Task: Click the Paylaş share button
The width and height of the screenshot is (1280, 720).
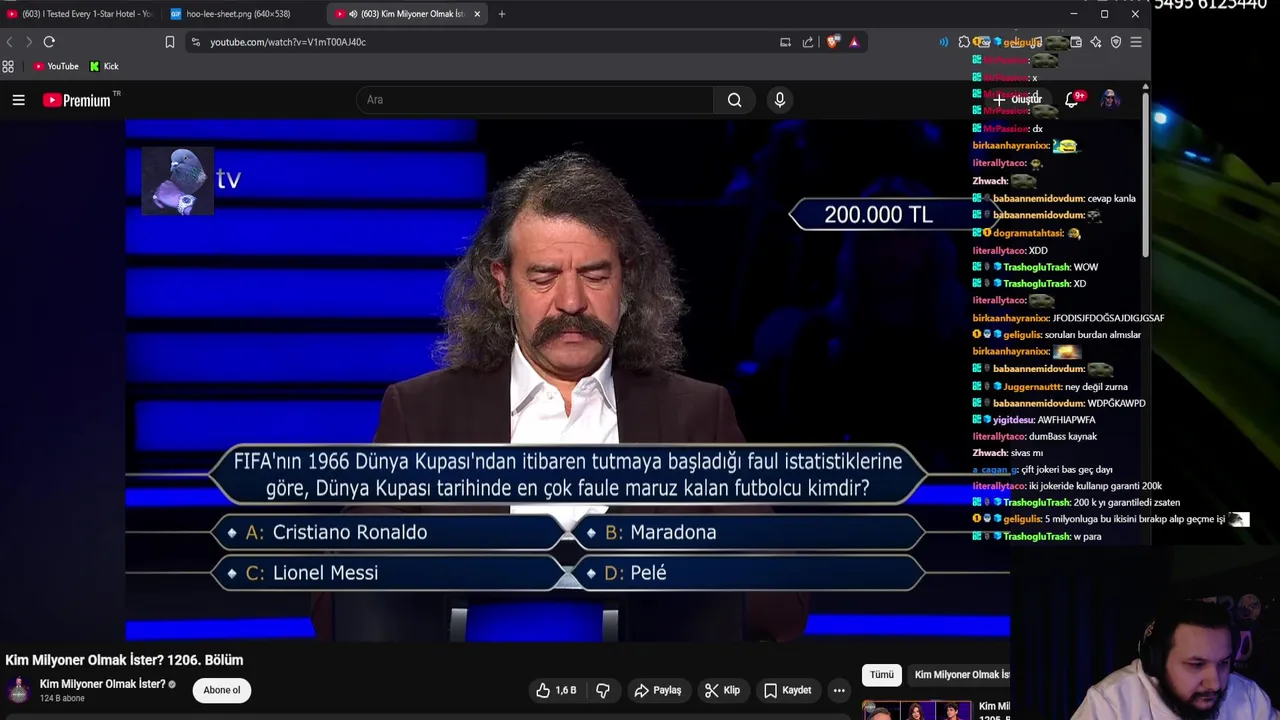Action: click(x=658, y=690)
